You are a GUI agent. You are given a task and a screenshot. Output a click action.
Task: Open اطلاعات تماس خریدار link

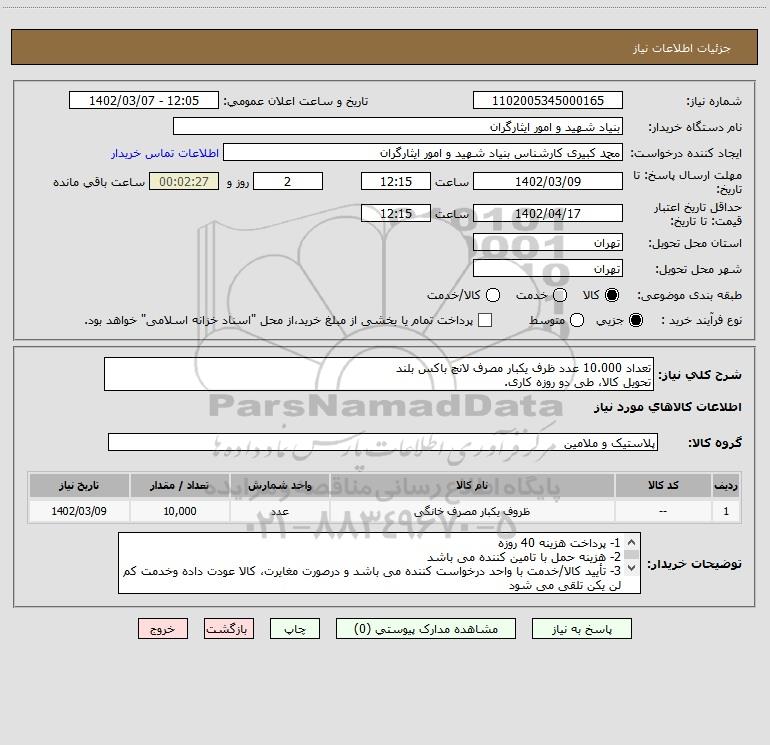pos(165,153)
